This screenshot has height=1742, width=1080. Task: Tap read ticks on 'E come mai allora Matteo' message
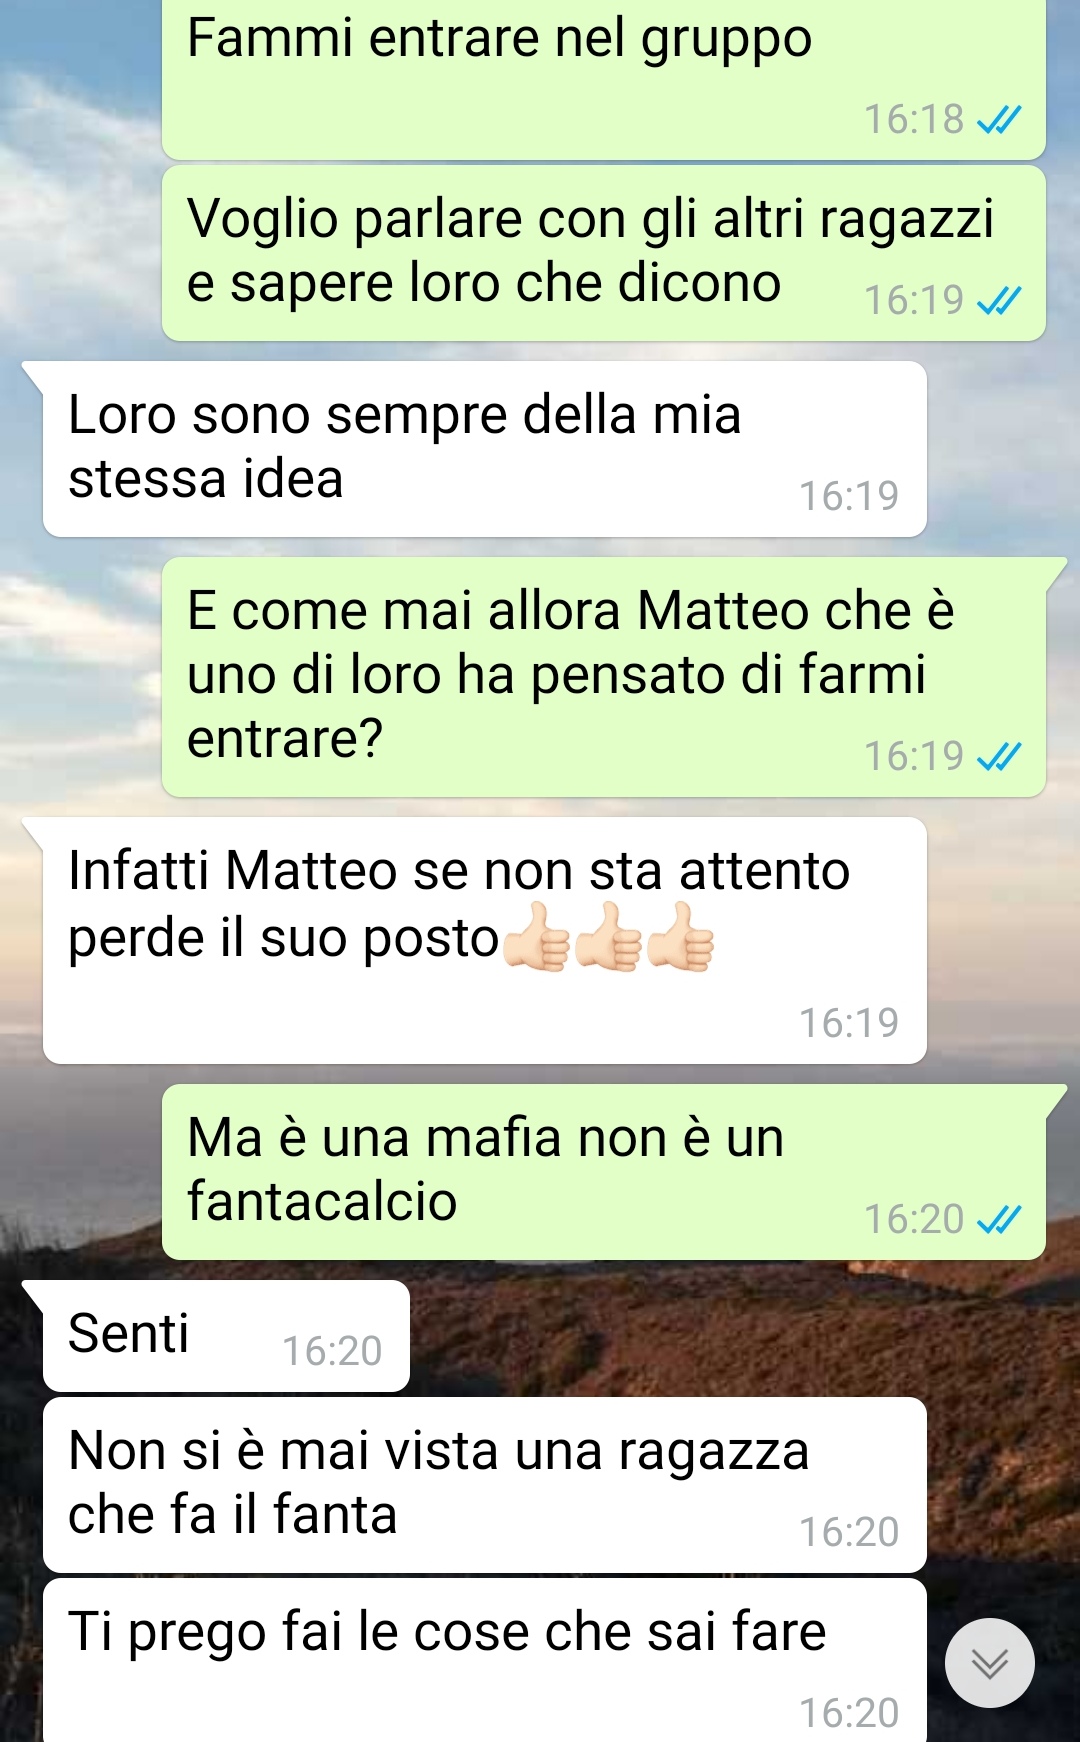[x=998, y=757]
